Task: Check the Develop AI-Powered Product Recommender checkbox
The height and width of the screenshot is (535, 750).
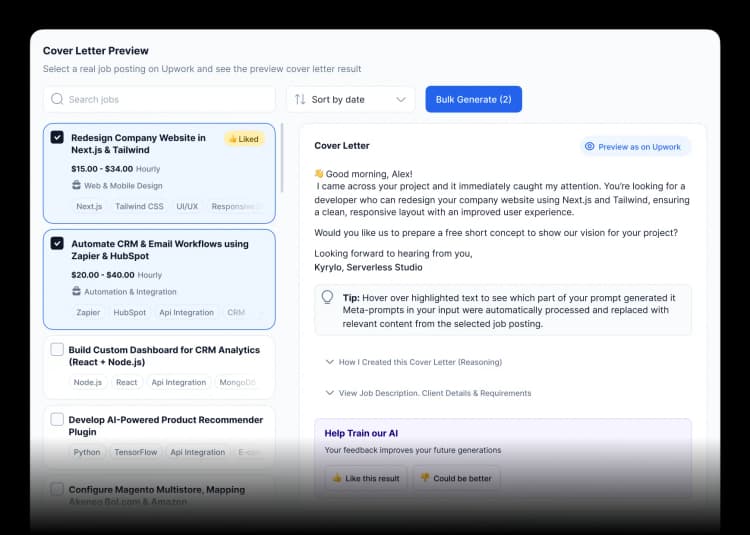Action: click(x=57, y=419)
